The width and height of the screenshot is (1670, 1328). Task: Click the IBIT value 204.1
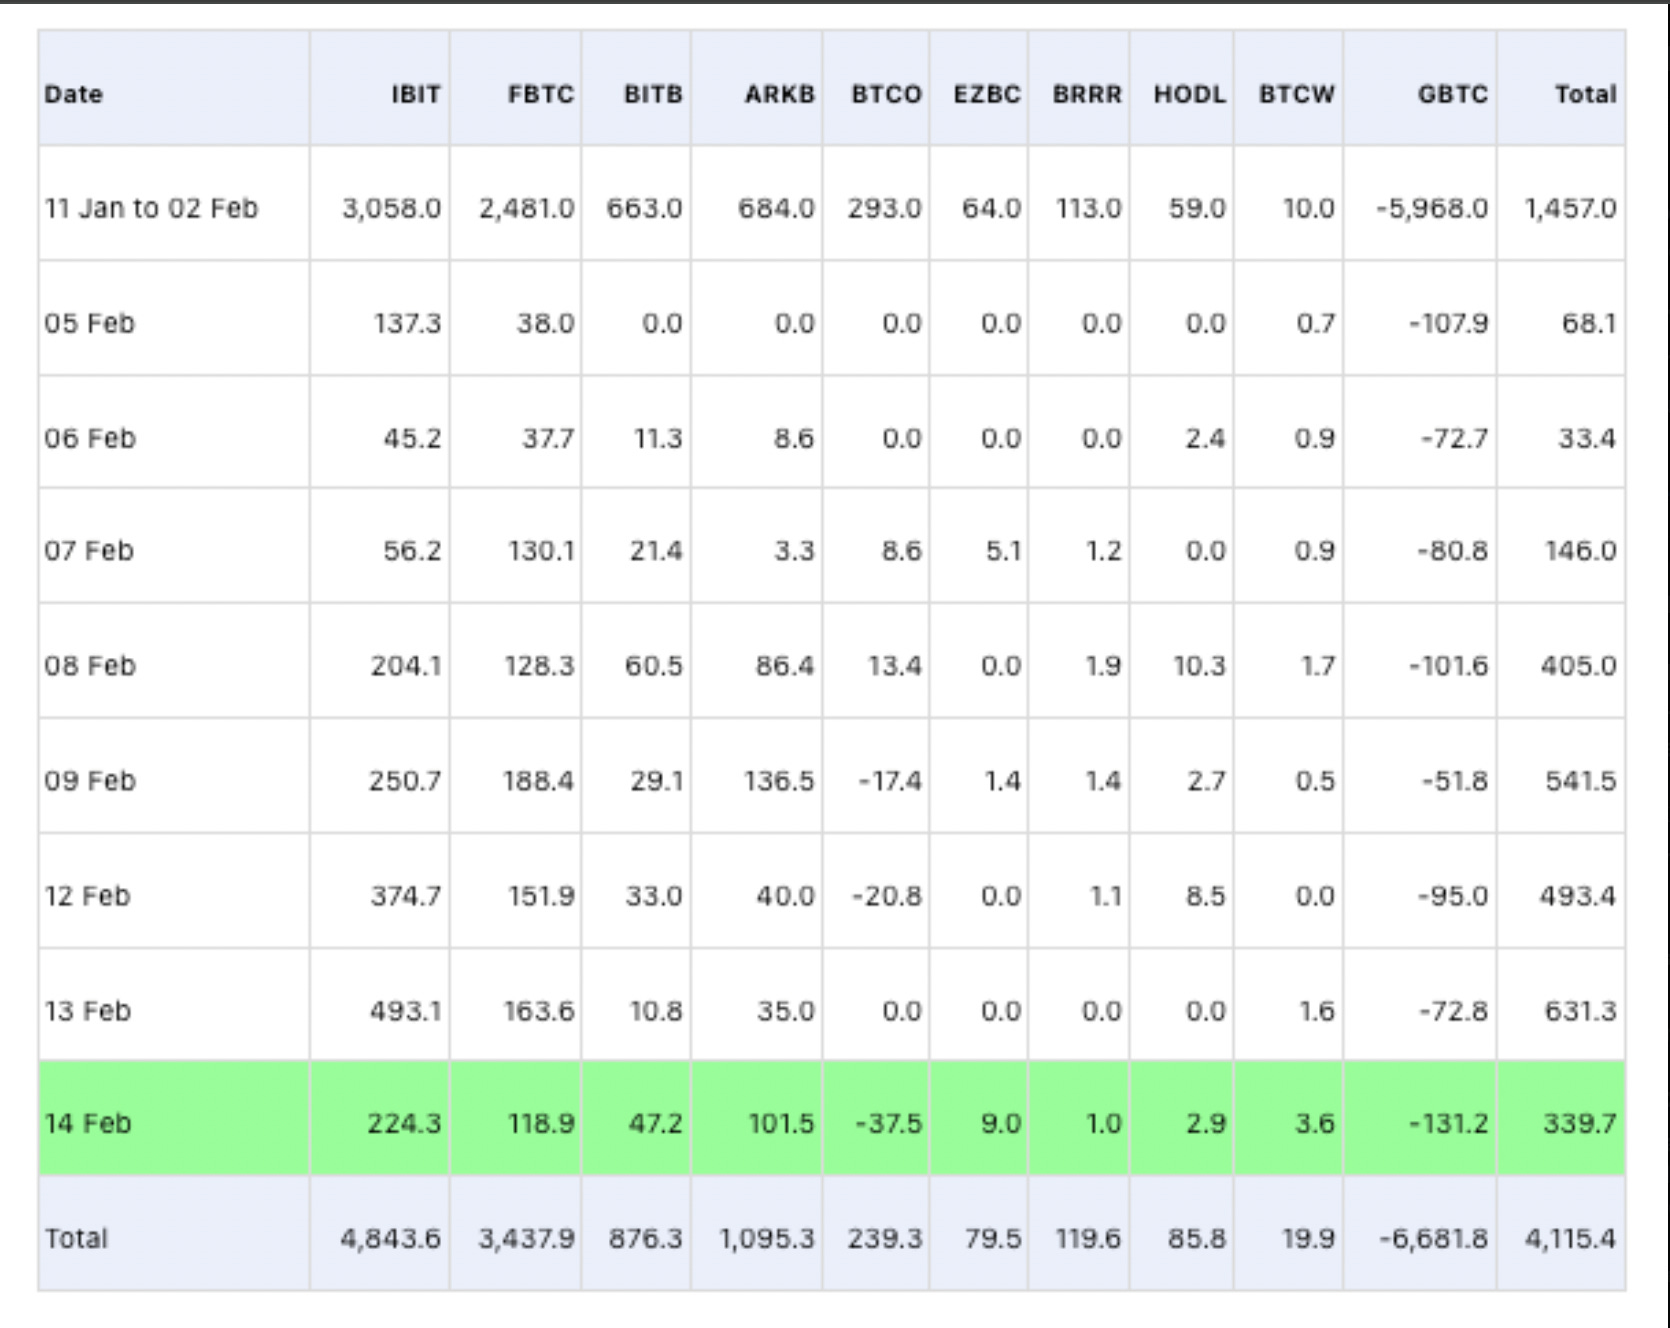tap(406, 665)
